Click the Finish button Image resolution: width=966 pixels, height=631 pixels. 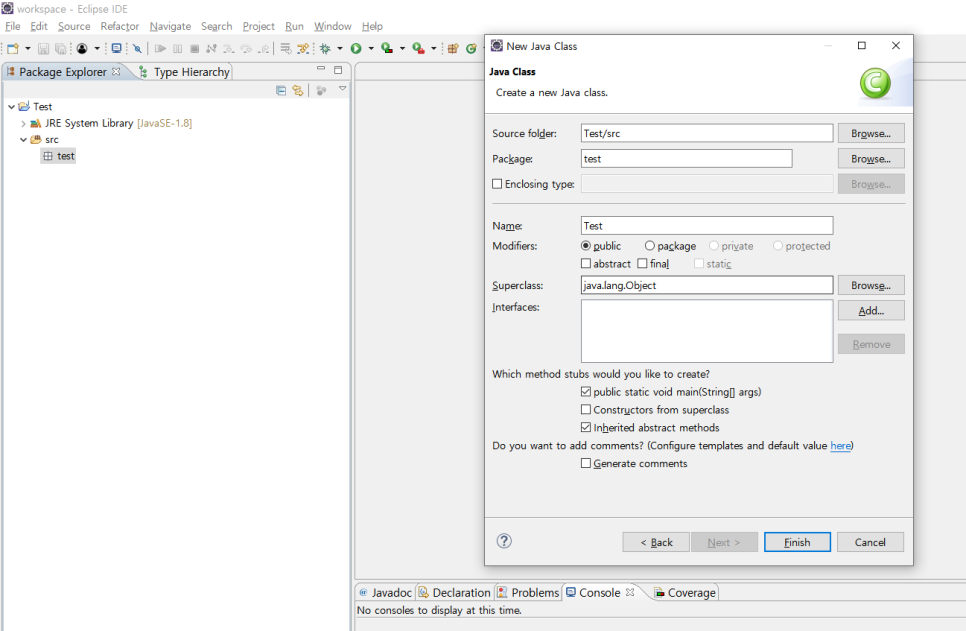coord(797,542)
